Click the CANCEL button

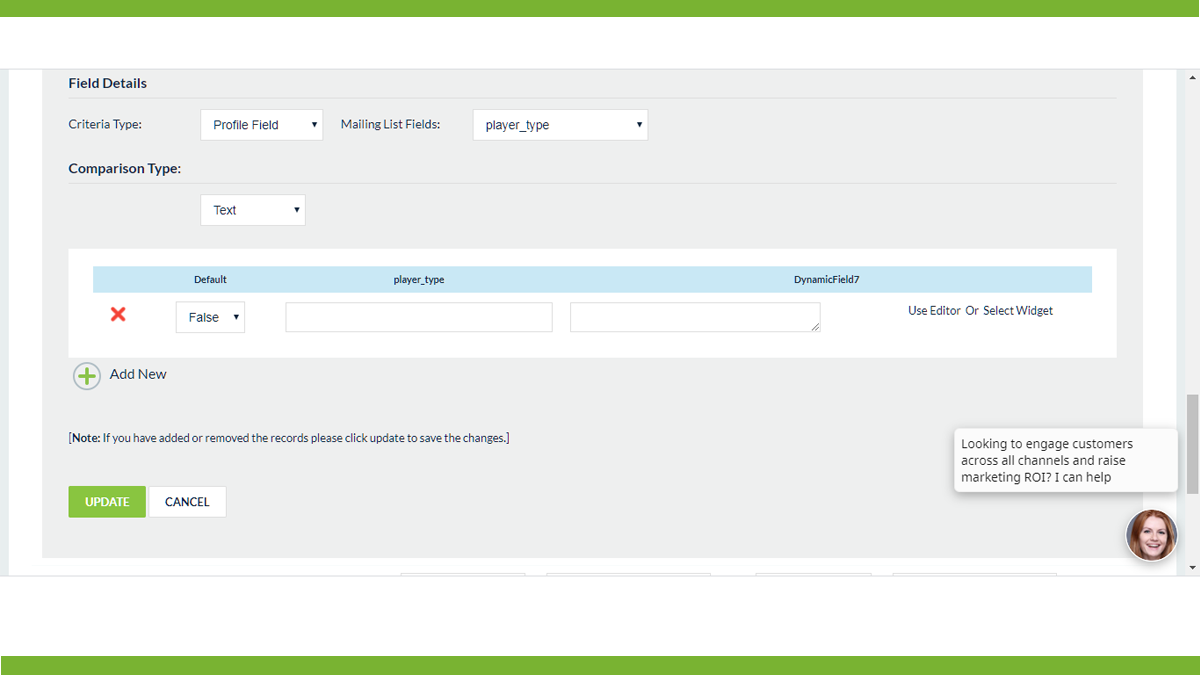(187, 501)
